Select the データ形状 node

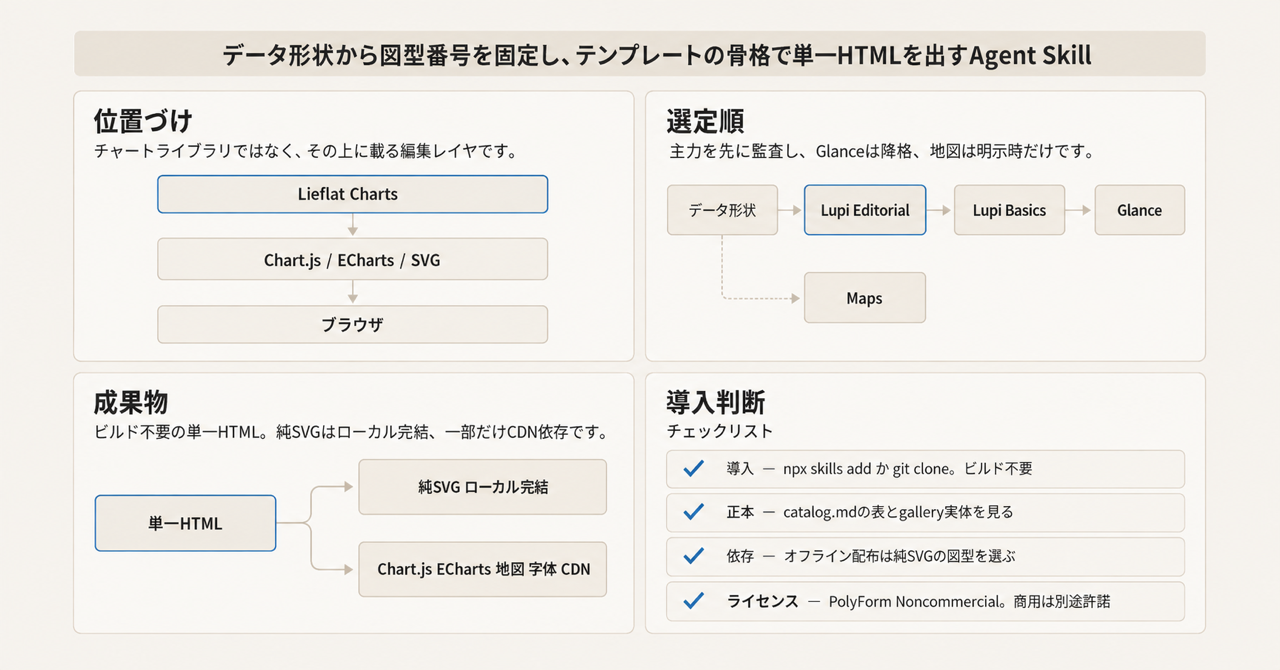tap(722, 210)
